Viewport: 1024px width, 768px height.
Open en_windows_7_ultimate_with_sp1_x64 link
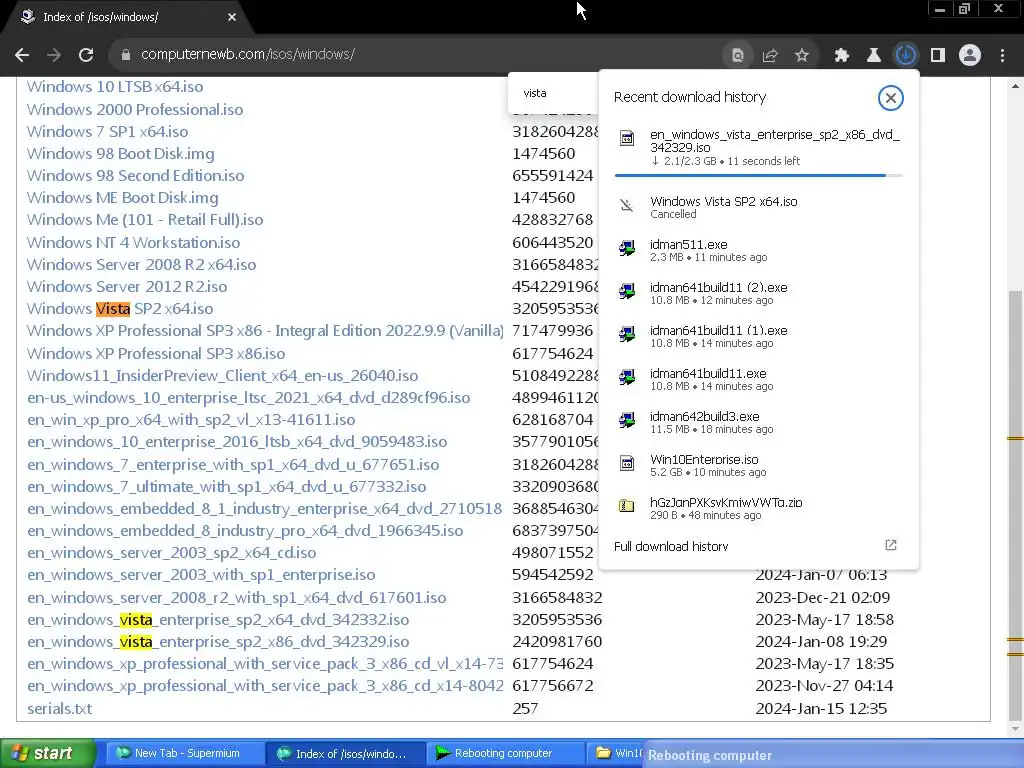[x=226, y=487]
